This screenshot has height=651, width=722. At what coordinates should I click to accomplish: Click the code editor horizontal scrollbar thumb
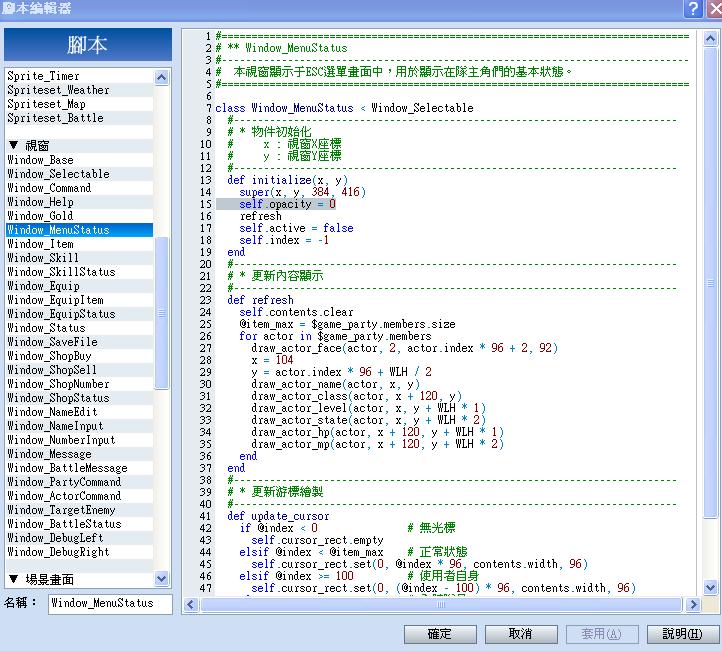[x=441, y=604]
